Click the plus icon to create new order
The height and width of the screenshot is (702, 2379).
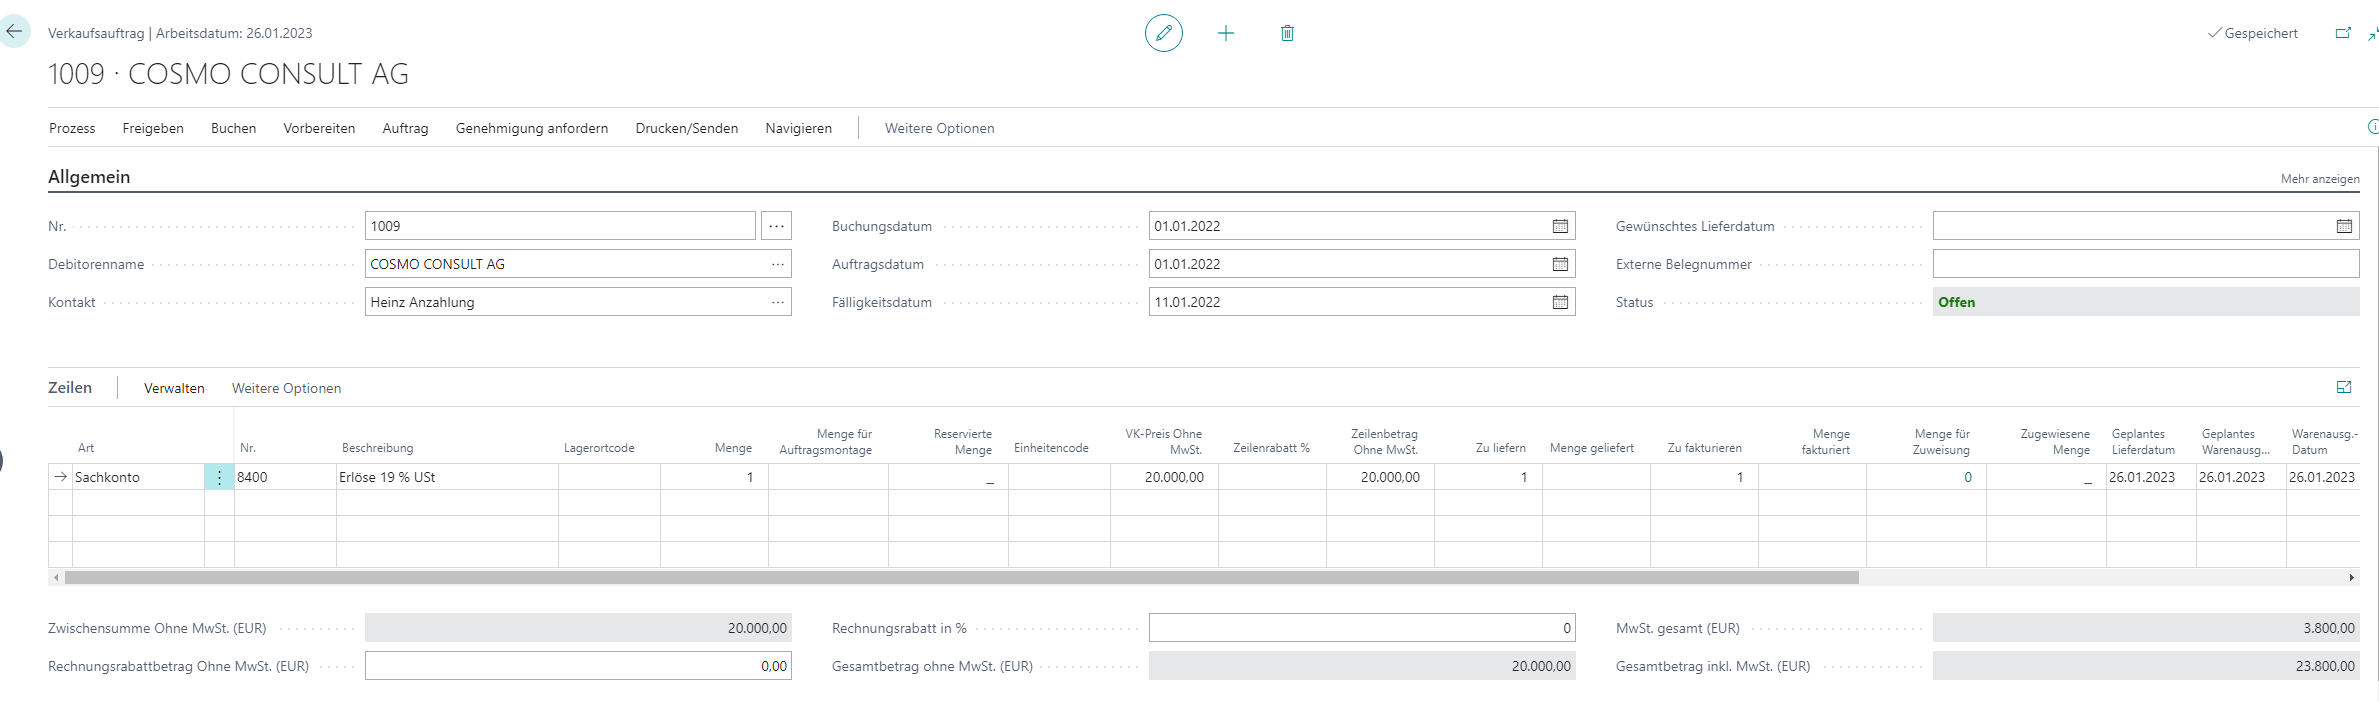(1225, 33)
